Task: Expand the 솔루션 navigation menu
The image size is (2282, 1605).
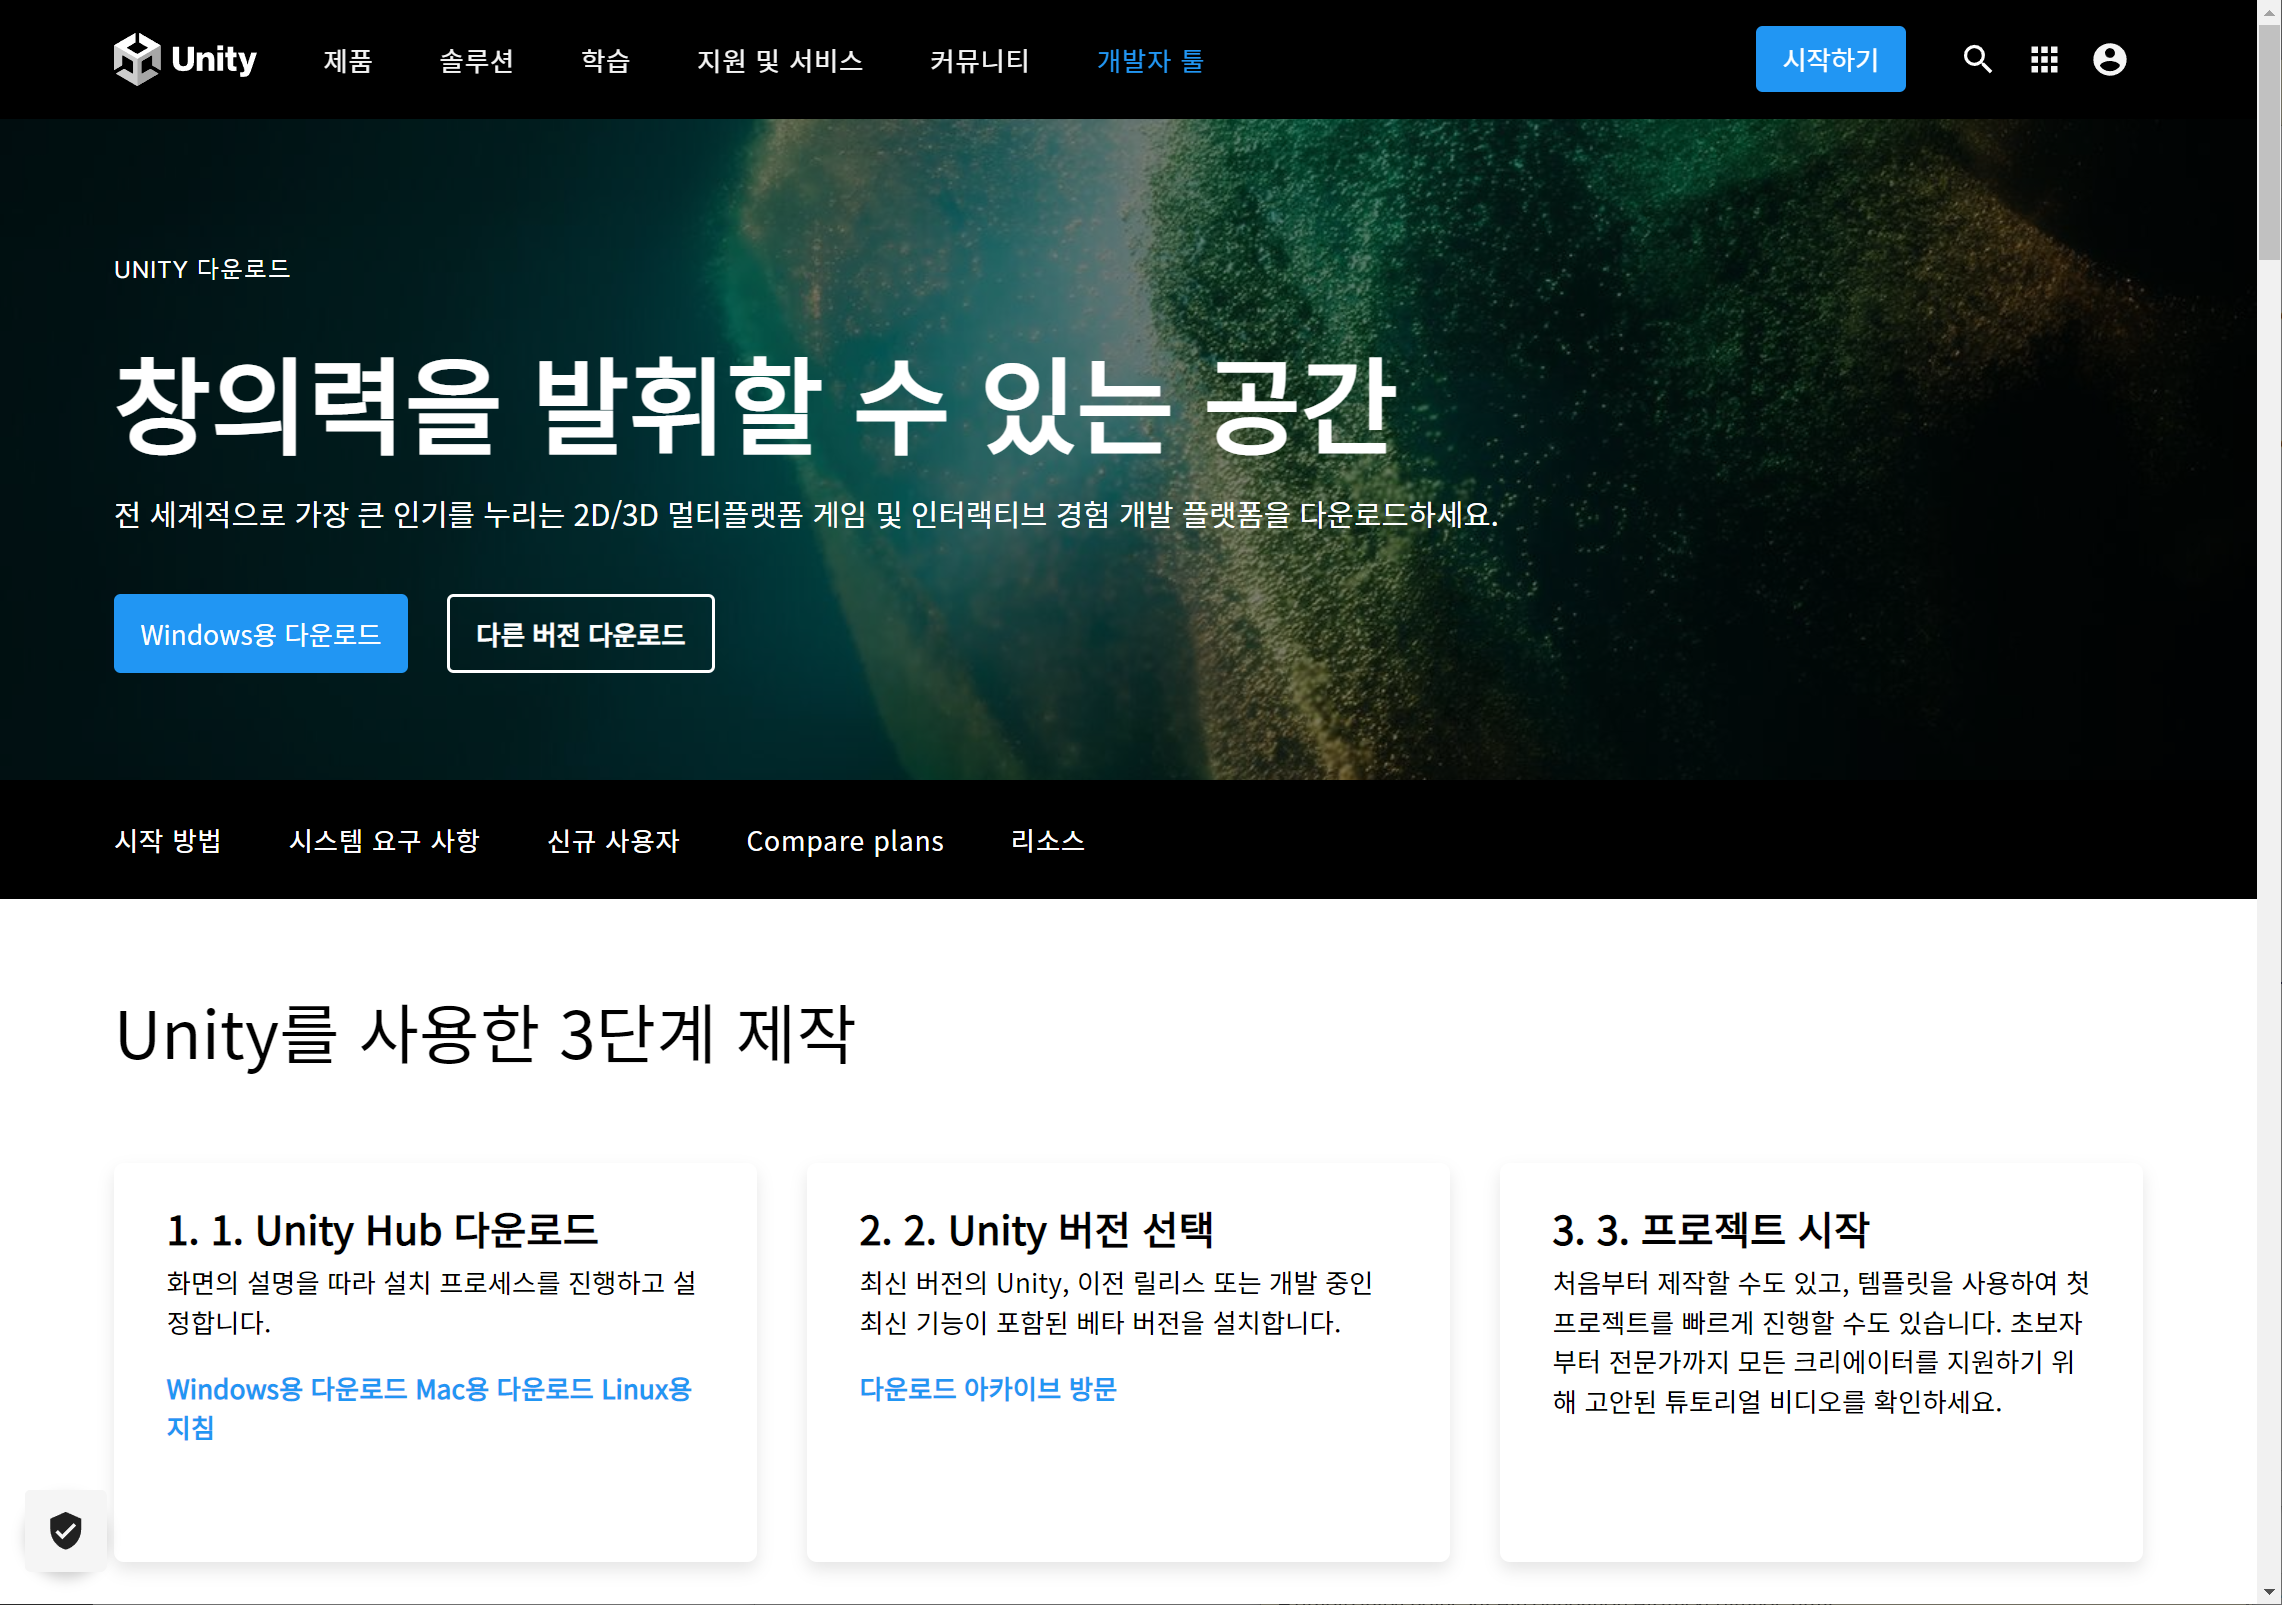Action: click(476, 61)
